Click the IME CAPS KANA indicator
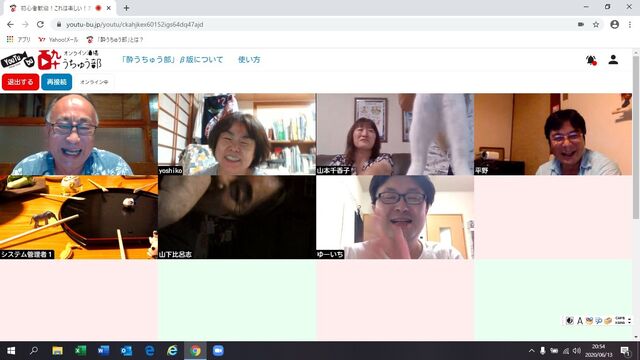Screen dimensions: 640x360 click(x=620, y=321)
